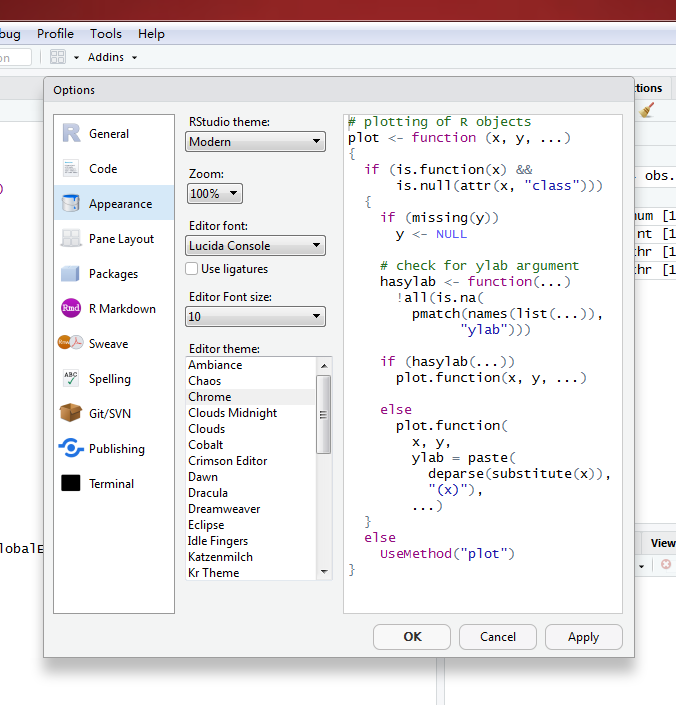The width and height of the screenshot is (676, 705).
Task: Click the black Terminal icon
Action: [71, 483]
